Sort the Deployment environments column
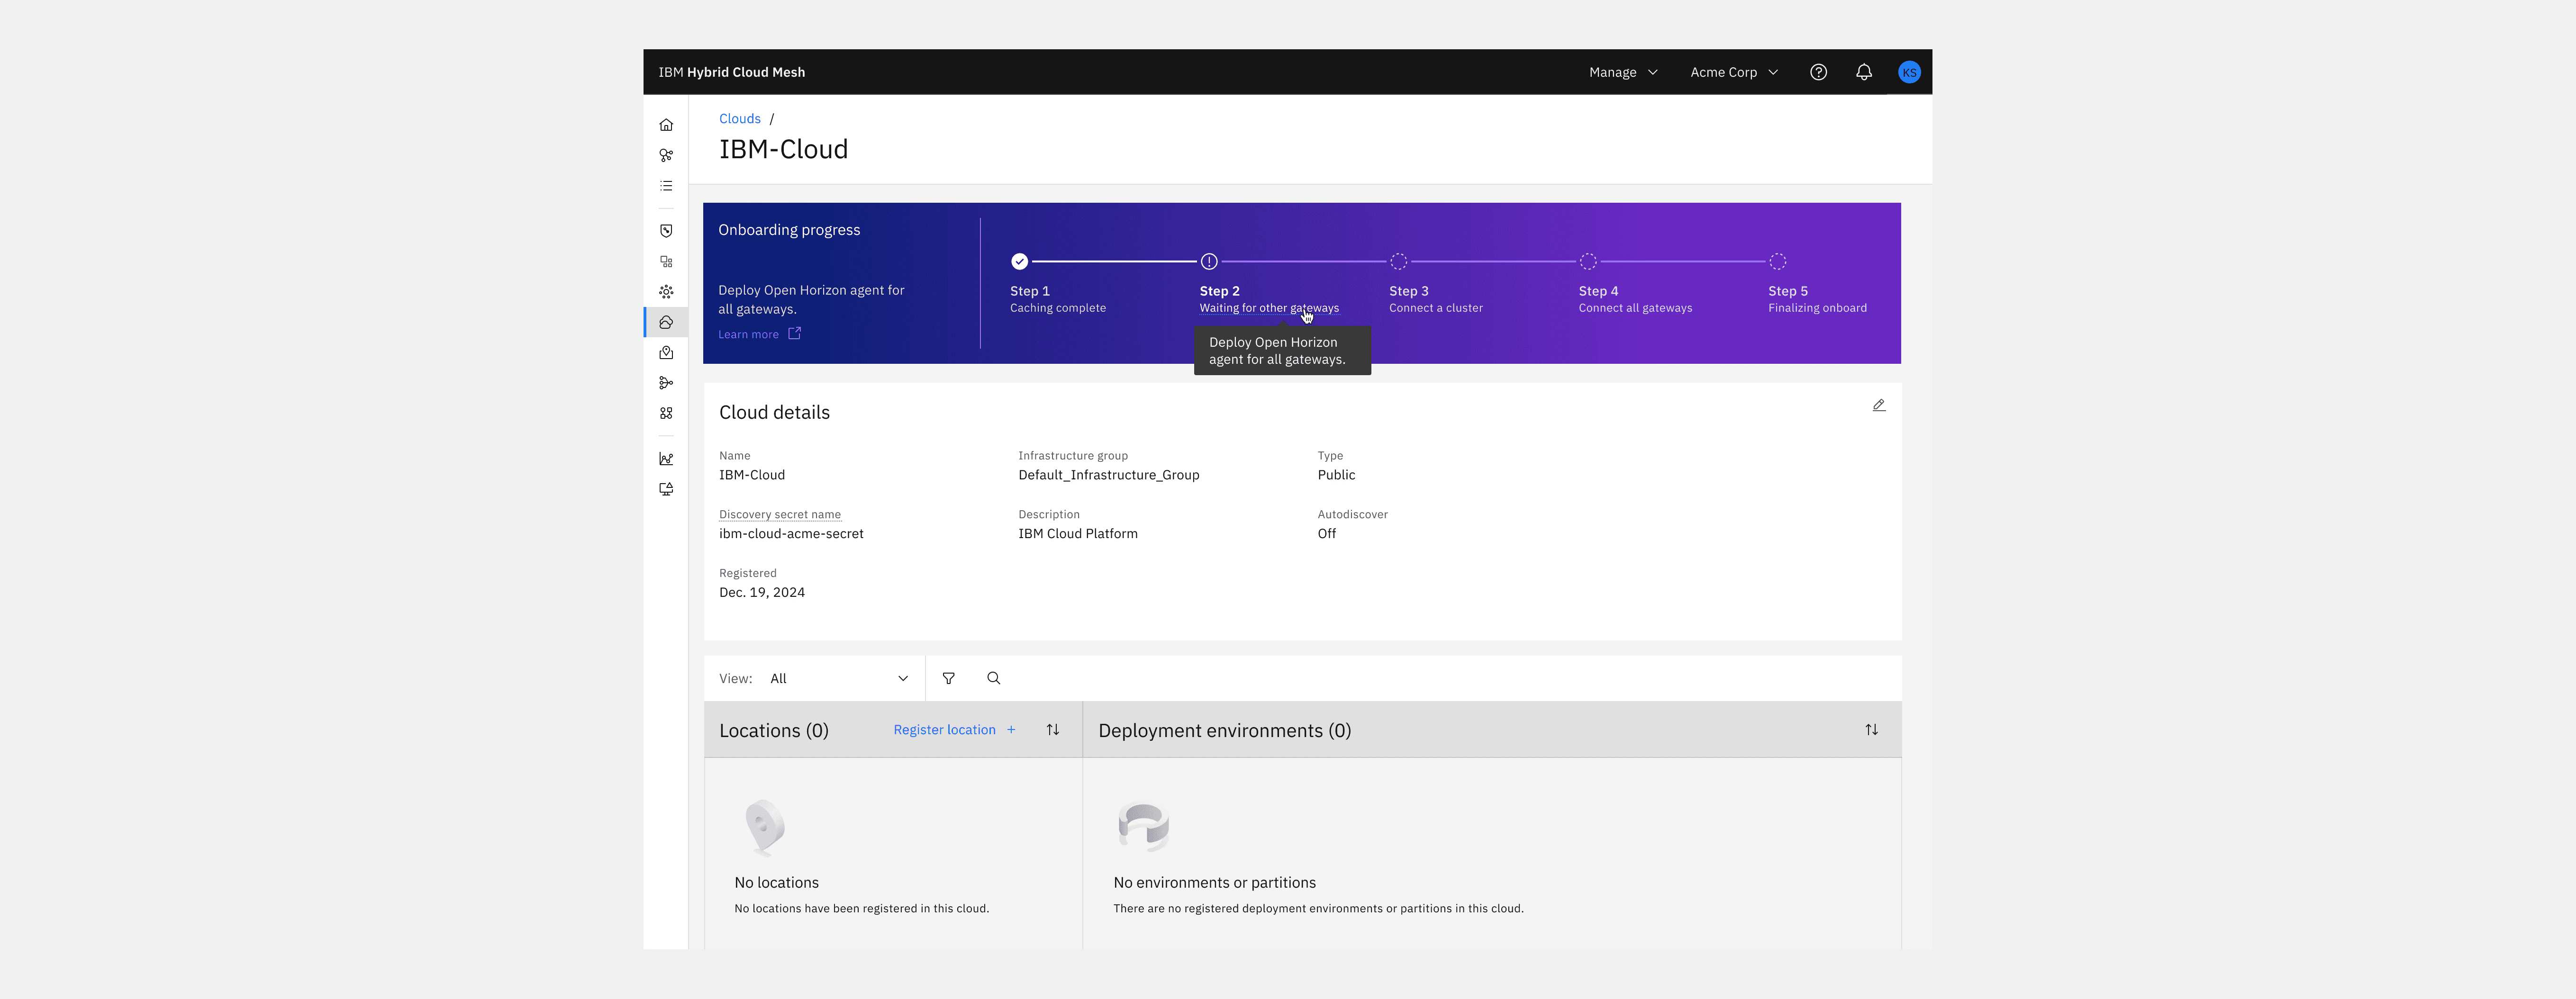This screenshot has height=999, width=2576. [x=1871, y=730]
